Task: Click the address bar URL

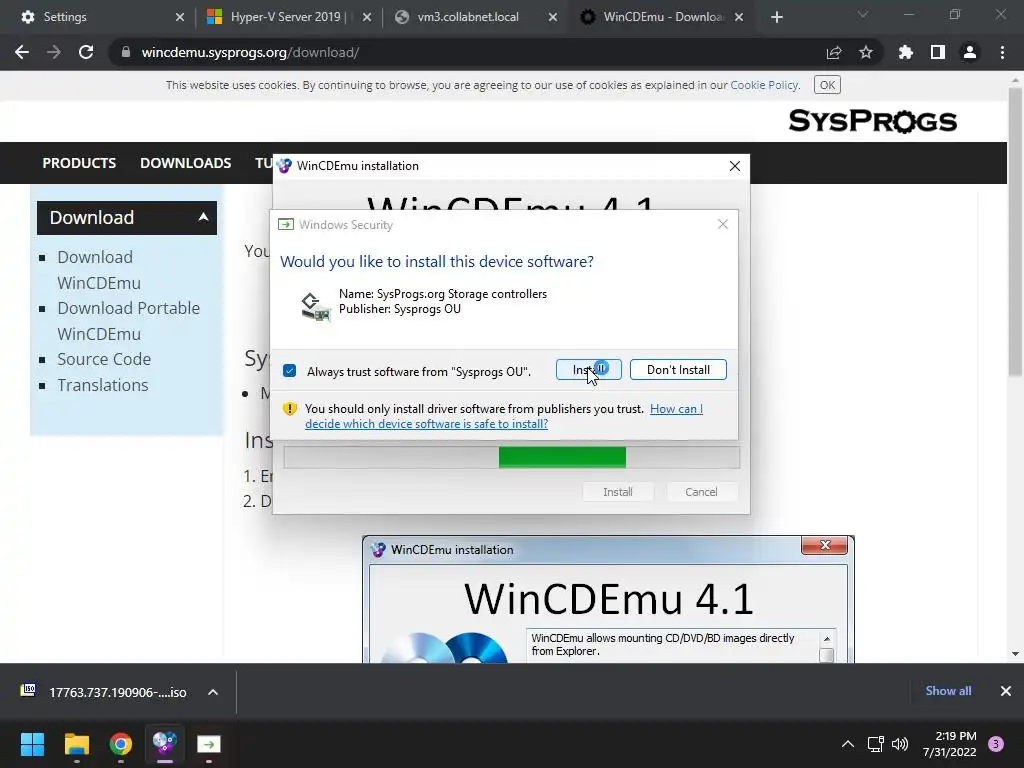Action: point(250,52)
